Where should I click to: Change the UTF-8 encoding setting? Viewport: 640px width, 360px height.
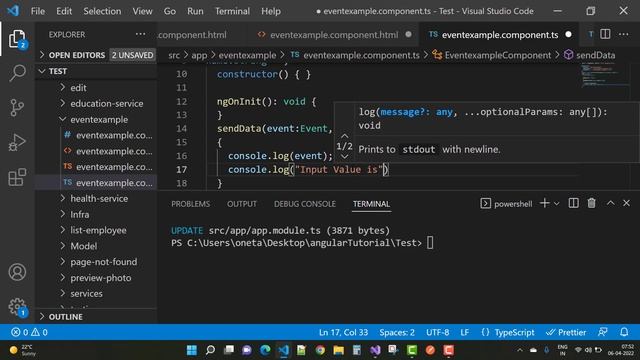[x=438, y=332]
